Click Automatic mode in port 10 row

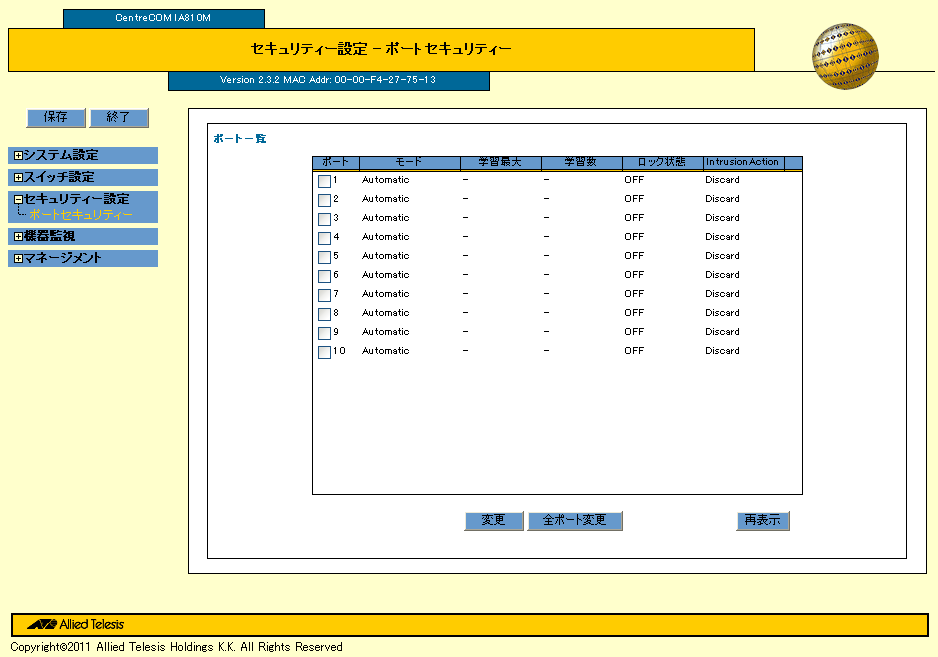tap(385, 351)
